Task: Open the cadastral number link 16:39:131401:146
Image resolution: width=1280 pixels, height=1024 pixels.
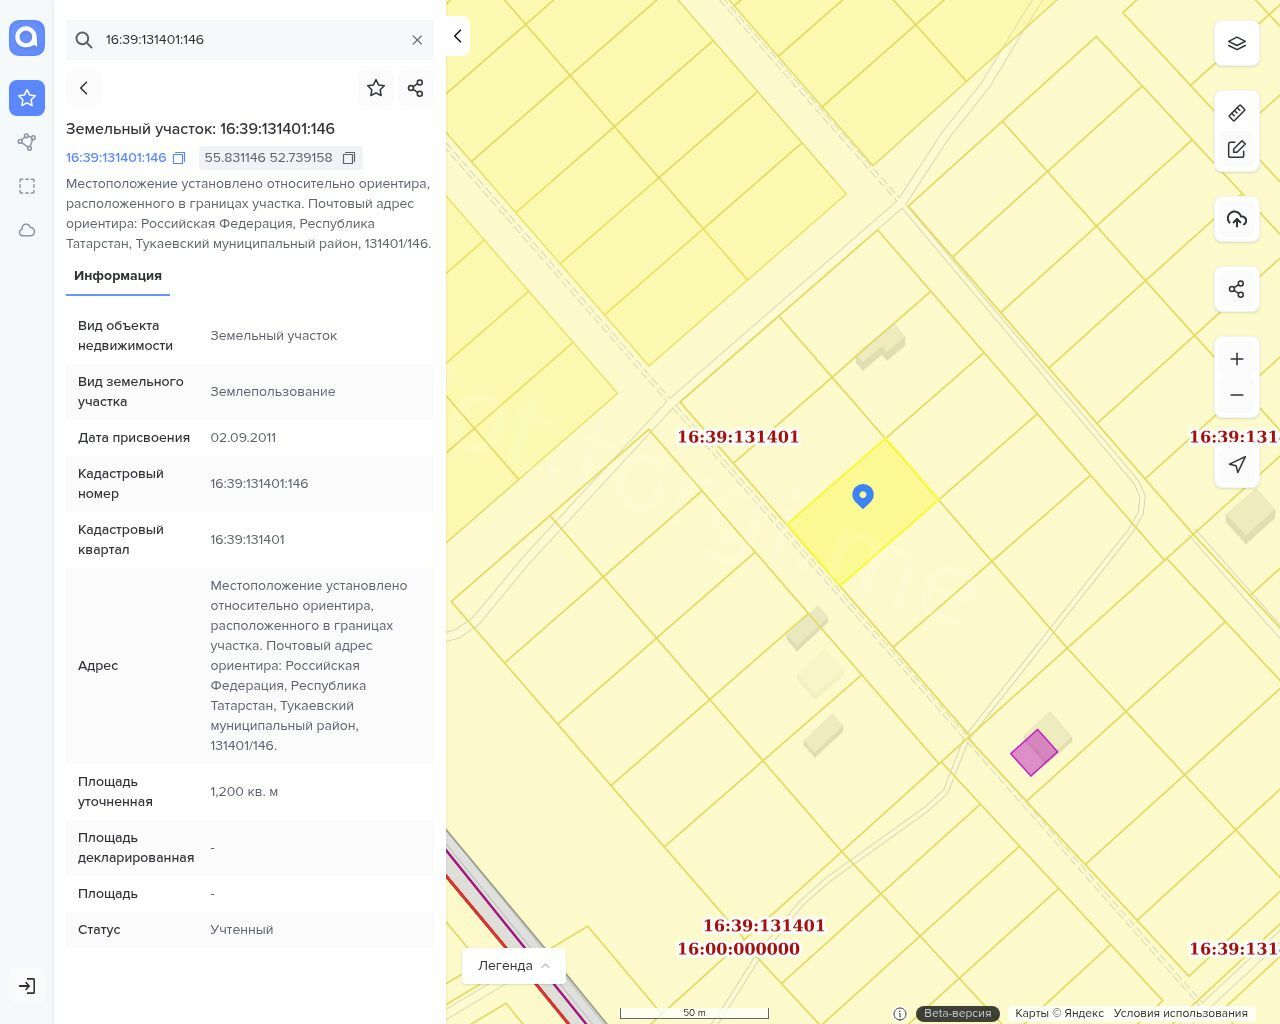Action: pyautogui.click(x=116, y=158)
